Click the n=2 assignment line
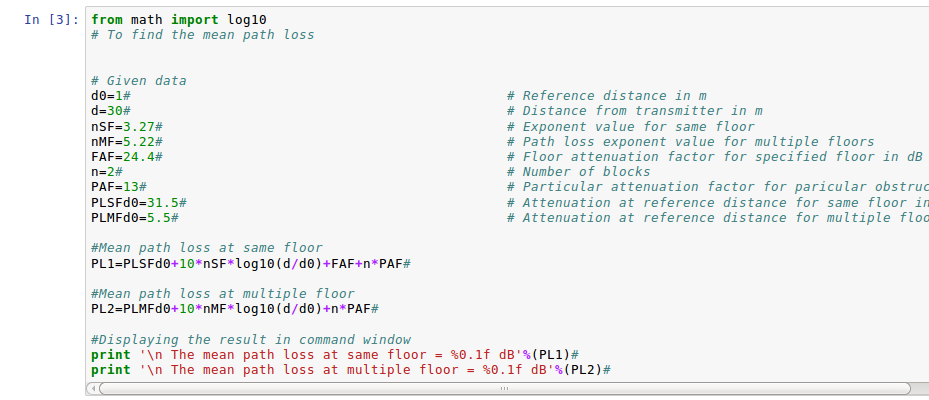Screen dimensions: 929x400 106,172
